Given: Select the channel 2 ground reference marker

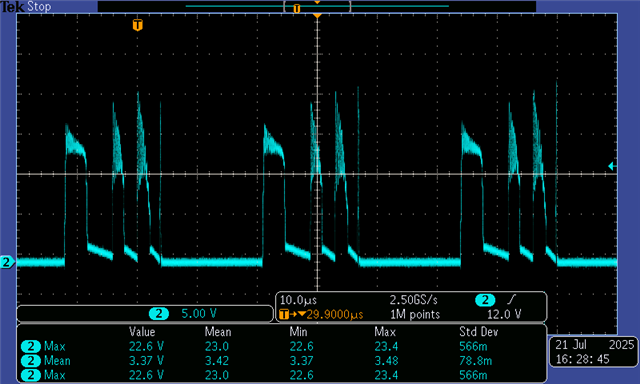Looking at the screenshot, I should coord(7,262).
